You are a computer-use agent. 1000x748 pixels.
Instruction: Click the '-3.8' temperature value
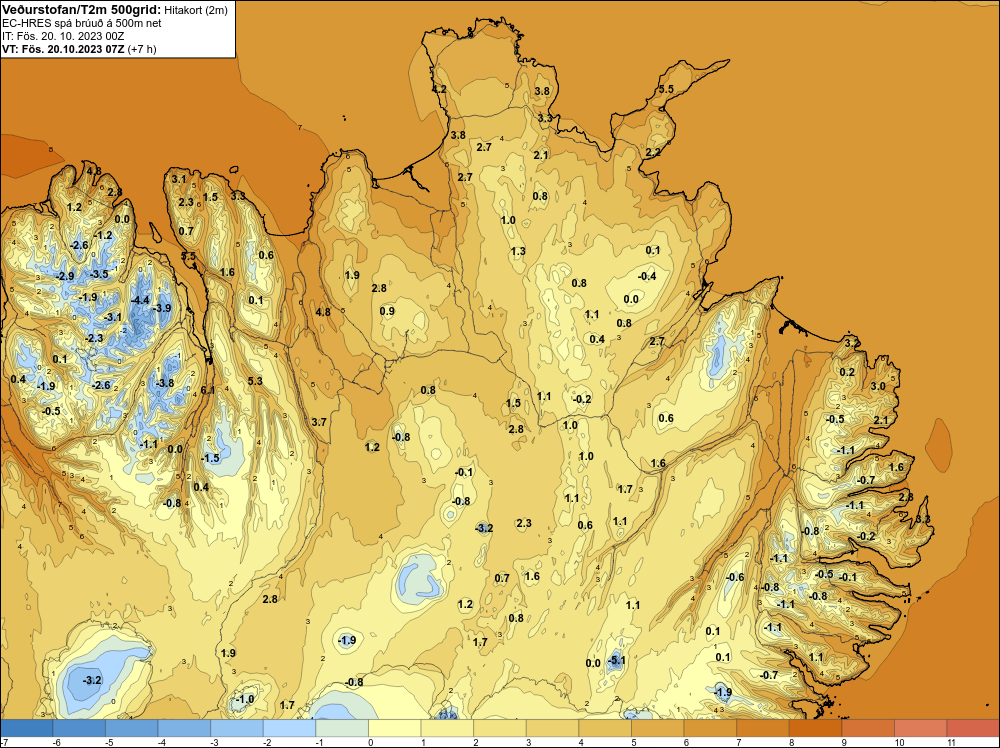[x=164, y=383]
